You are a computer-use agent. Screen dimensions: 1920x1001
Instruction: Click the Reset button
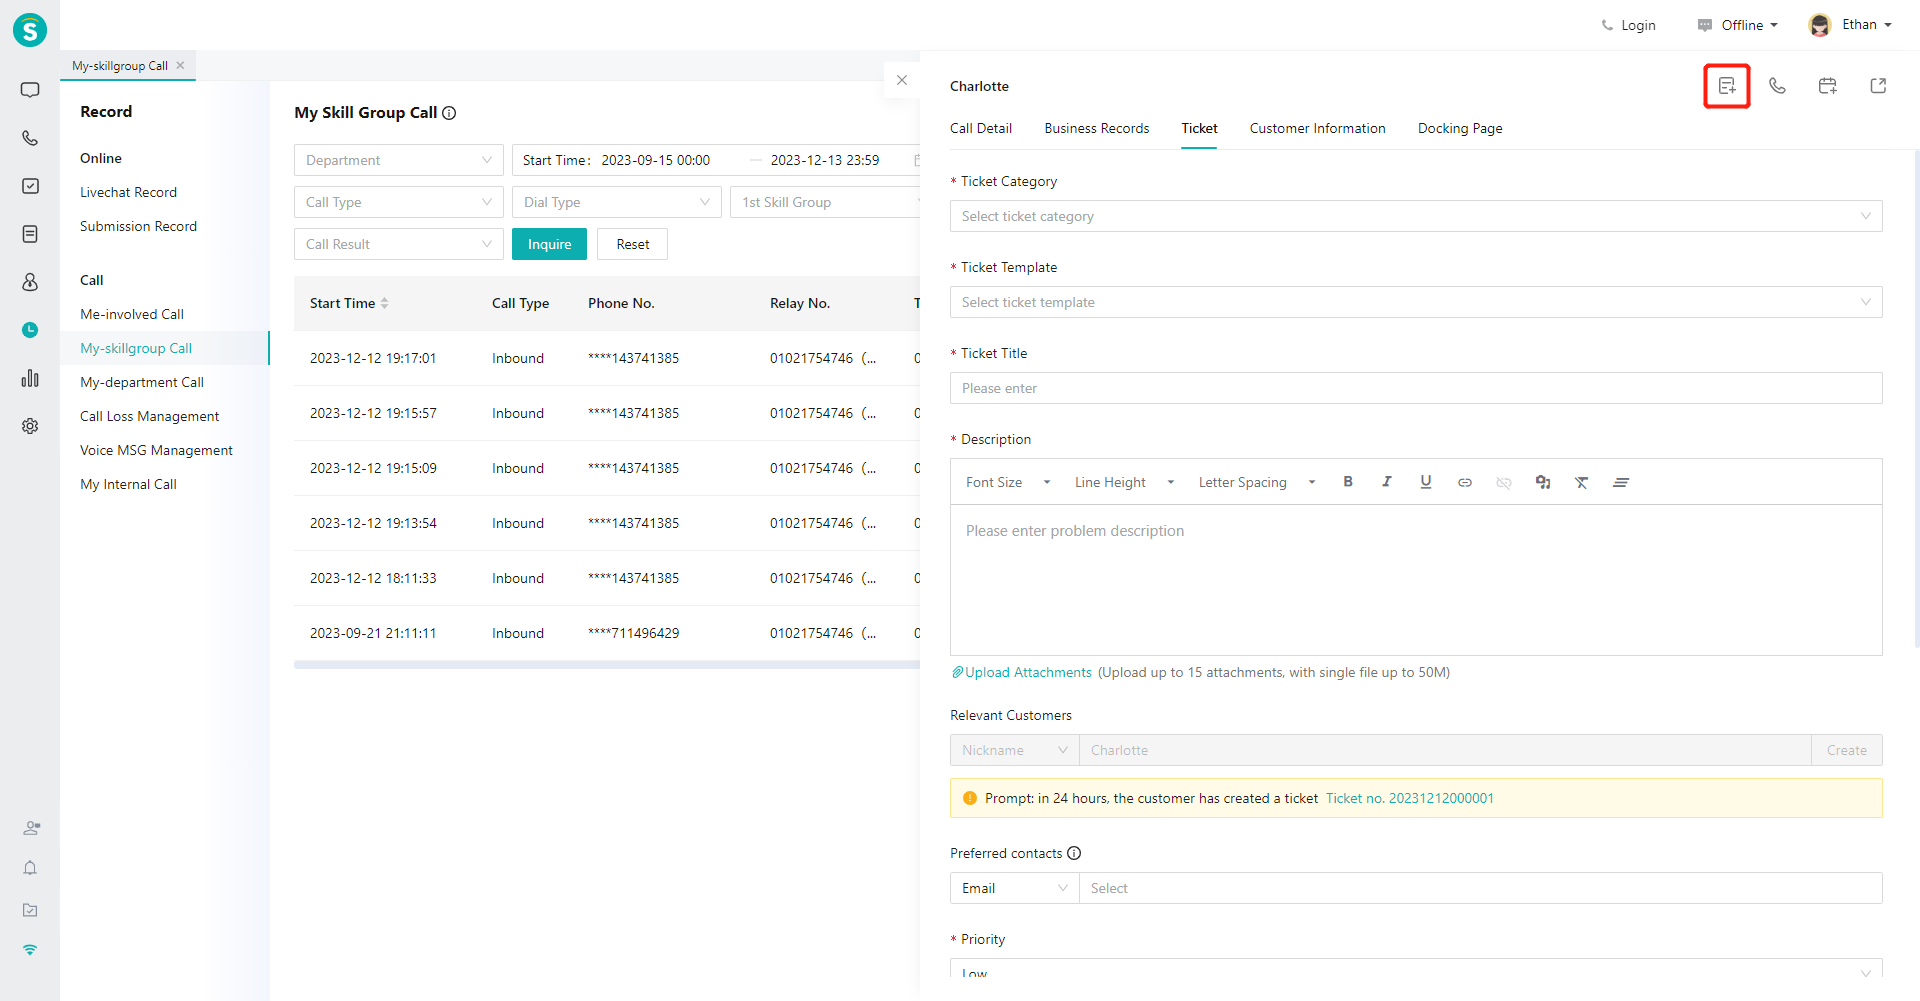click(x=632, y=244)
